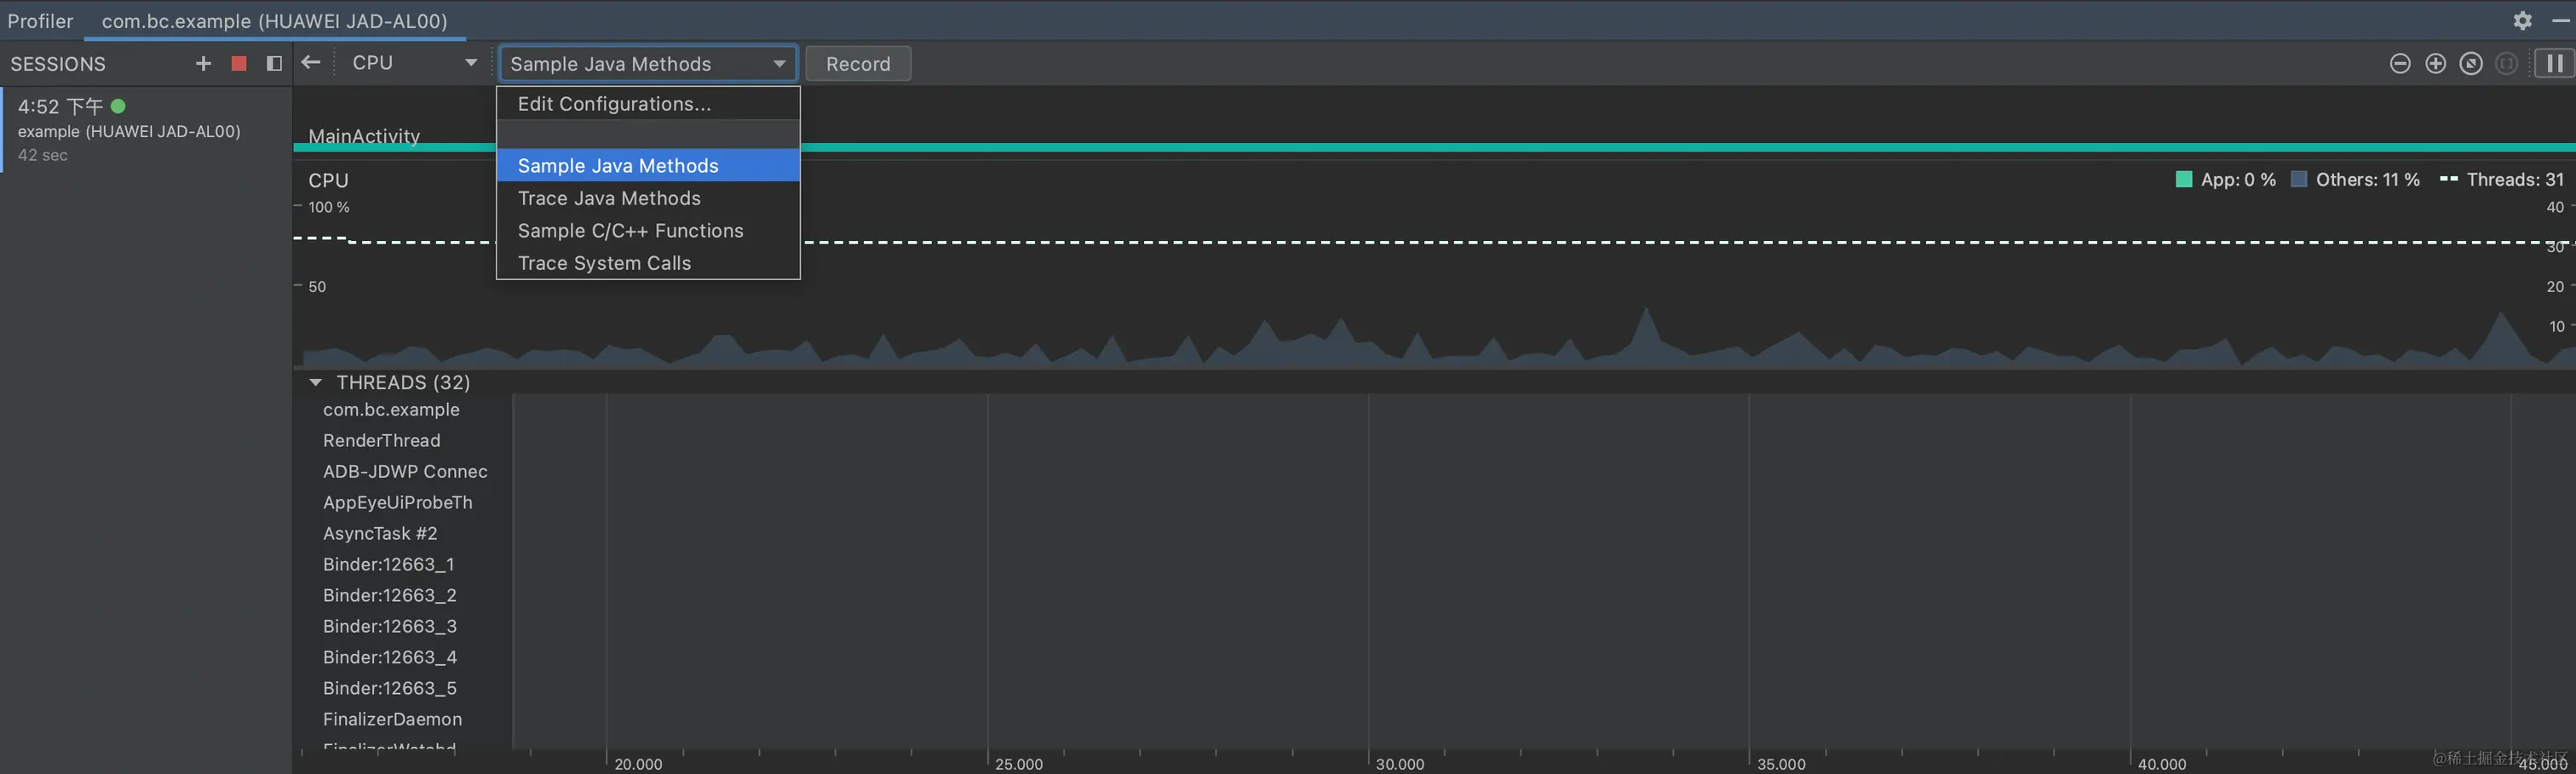The height and width of the screenshot is (774, 2576).
Task: Open the Sample Java Methods combo box
Action: coord(648,64)
